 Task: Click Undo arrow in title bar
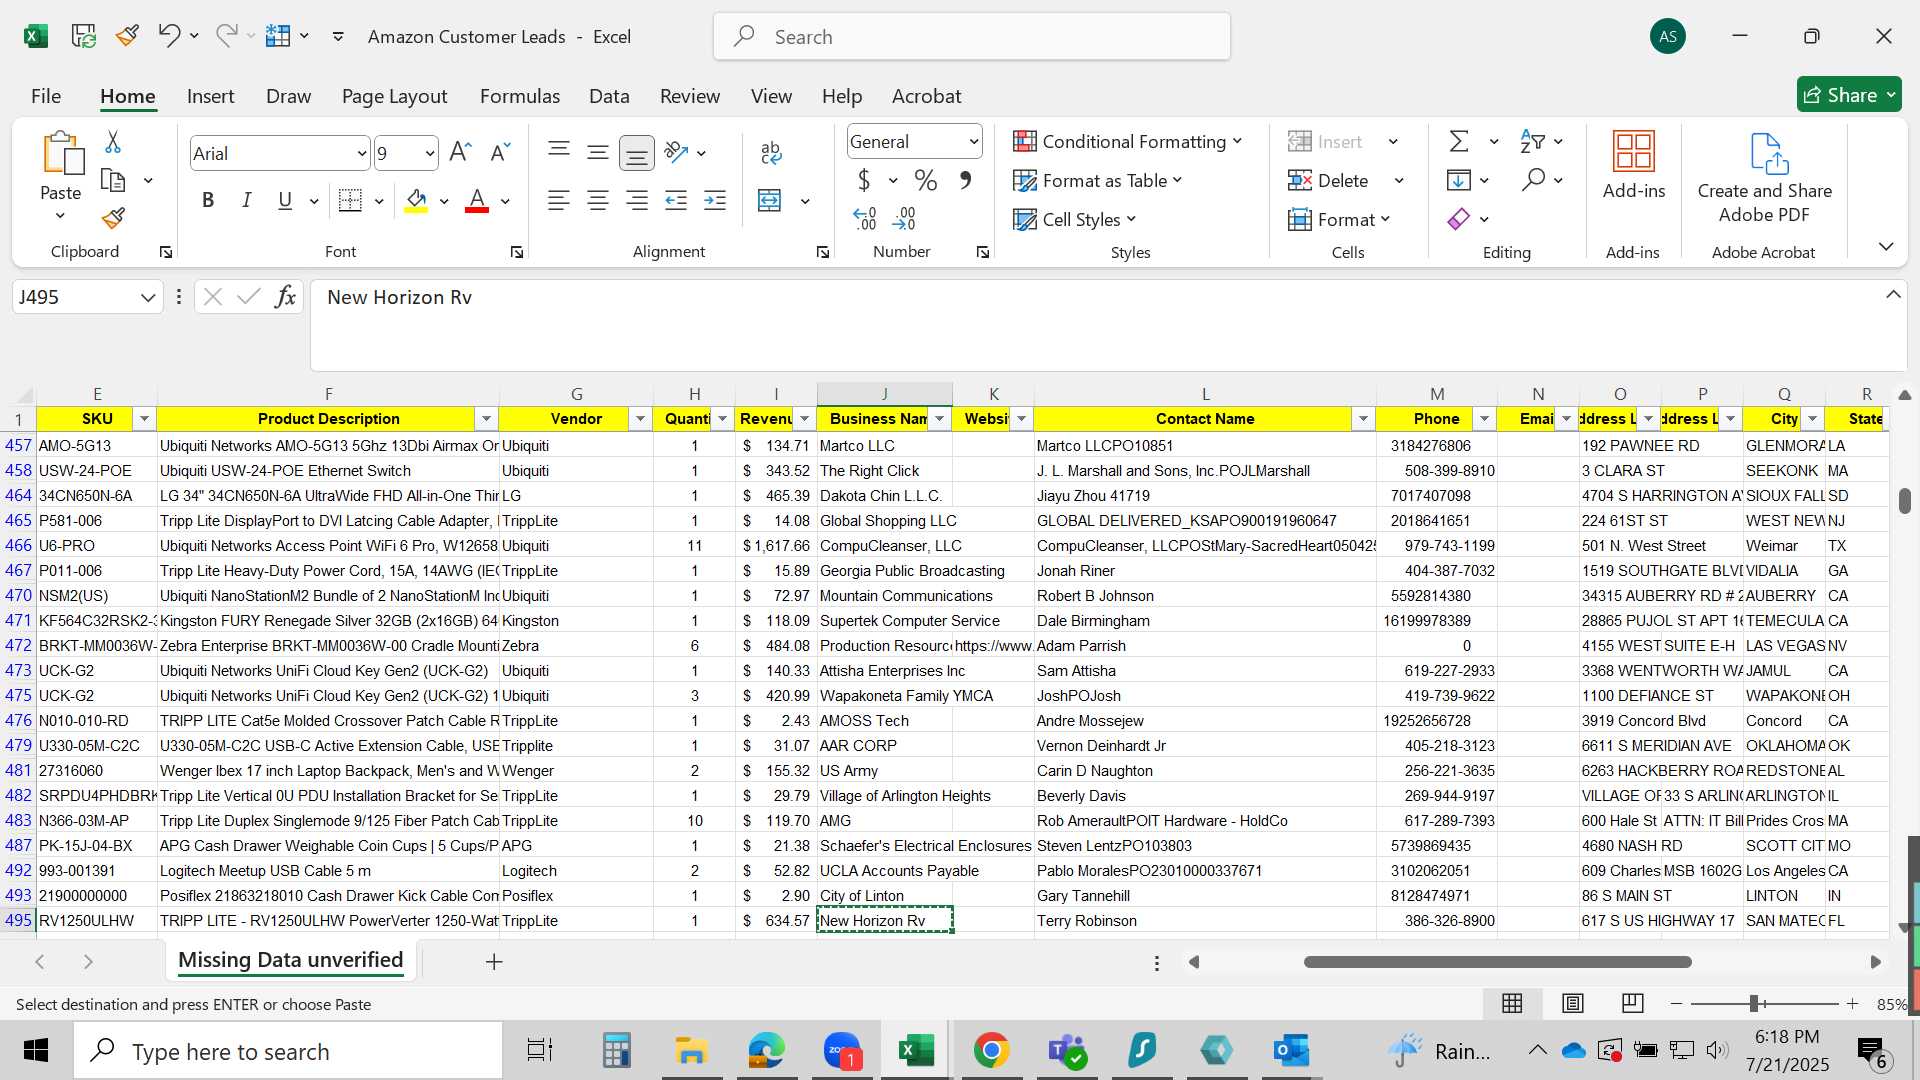click(168, 36)
